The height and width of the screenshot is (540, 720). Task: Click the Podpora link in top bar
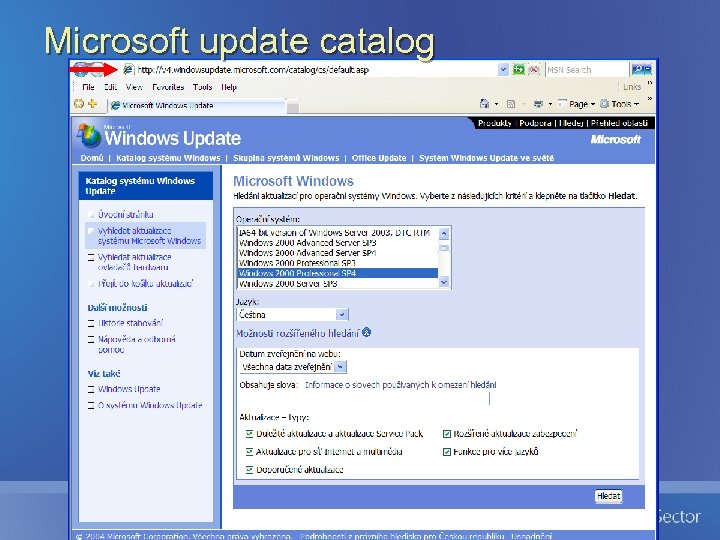535,123
